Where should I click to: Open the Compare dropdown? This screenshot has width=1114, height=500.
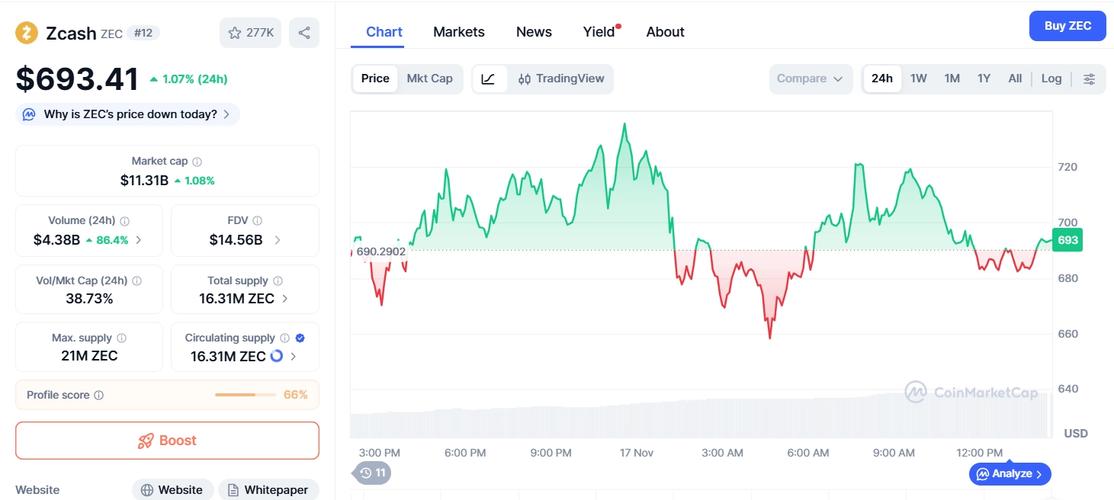click(x=810, y=79)
